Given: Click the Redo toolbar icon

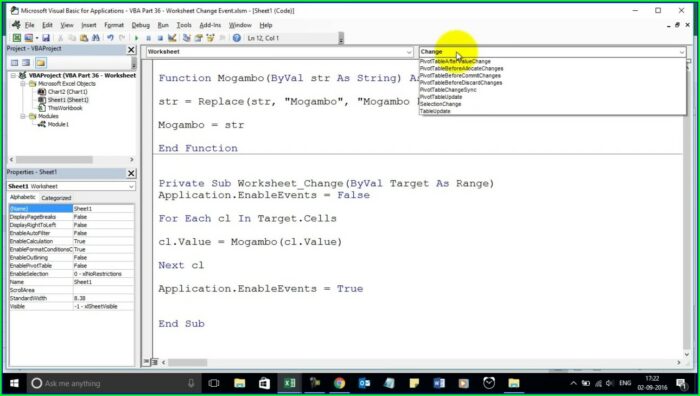Looking at the screenshot, I should [122, 38].
